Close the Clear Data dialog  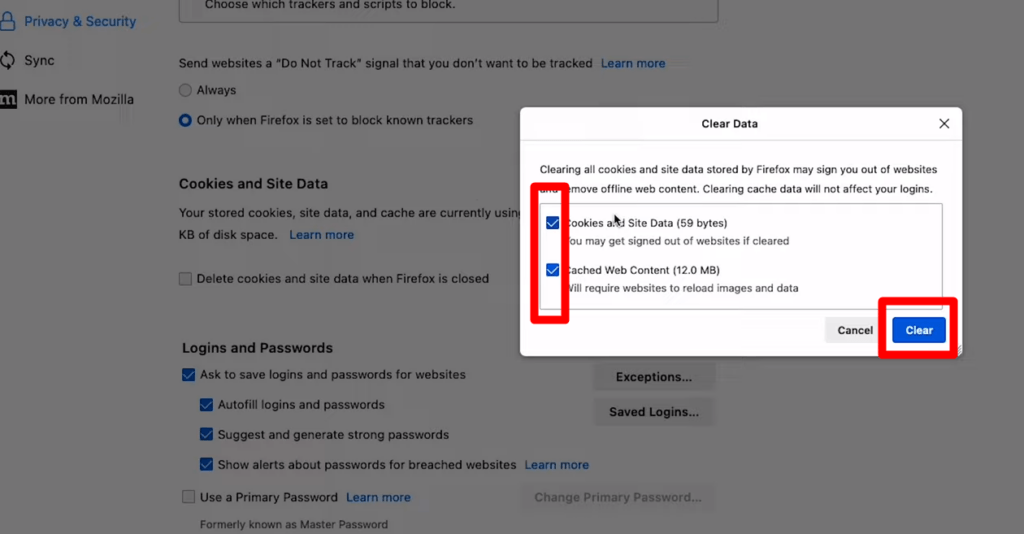944,123
